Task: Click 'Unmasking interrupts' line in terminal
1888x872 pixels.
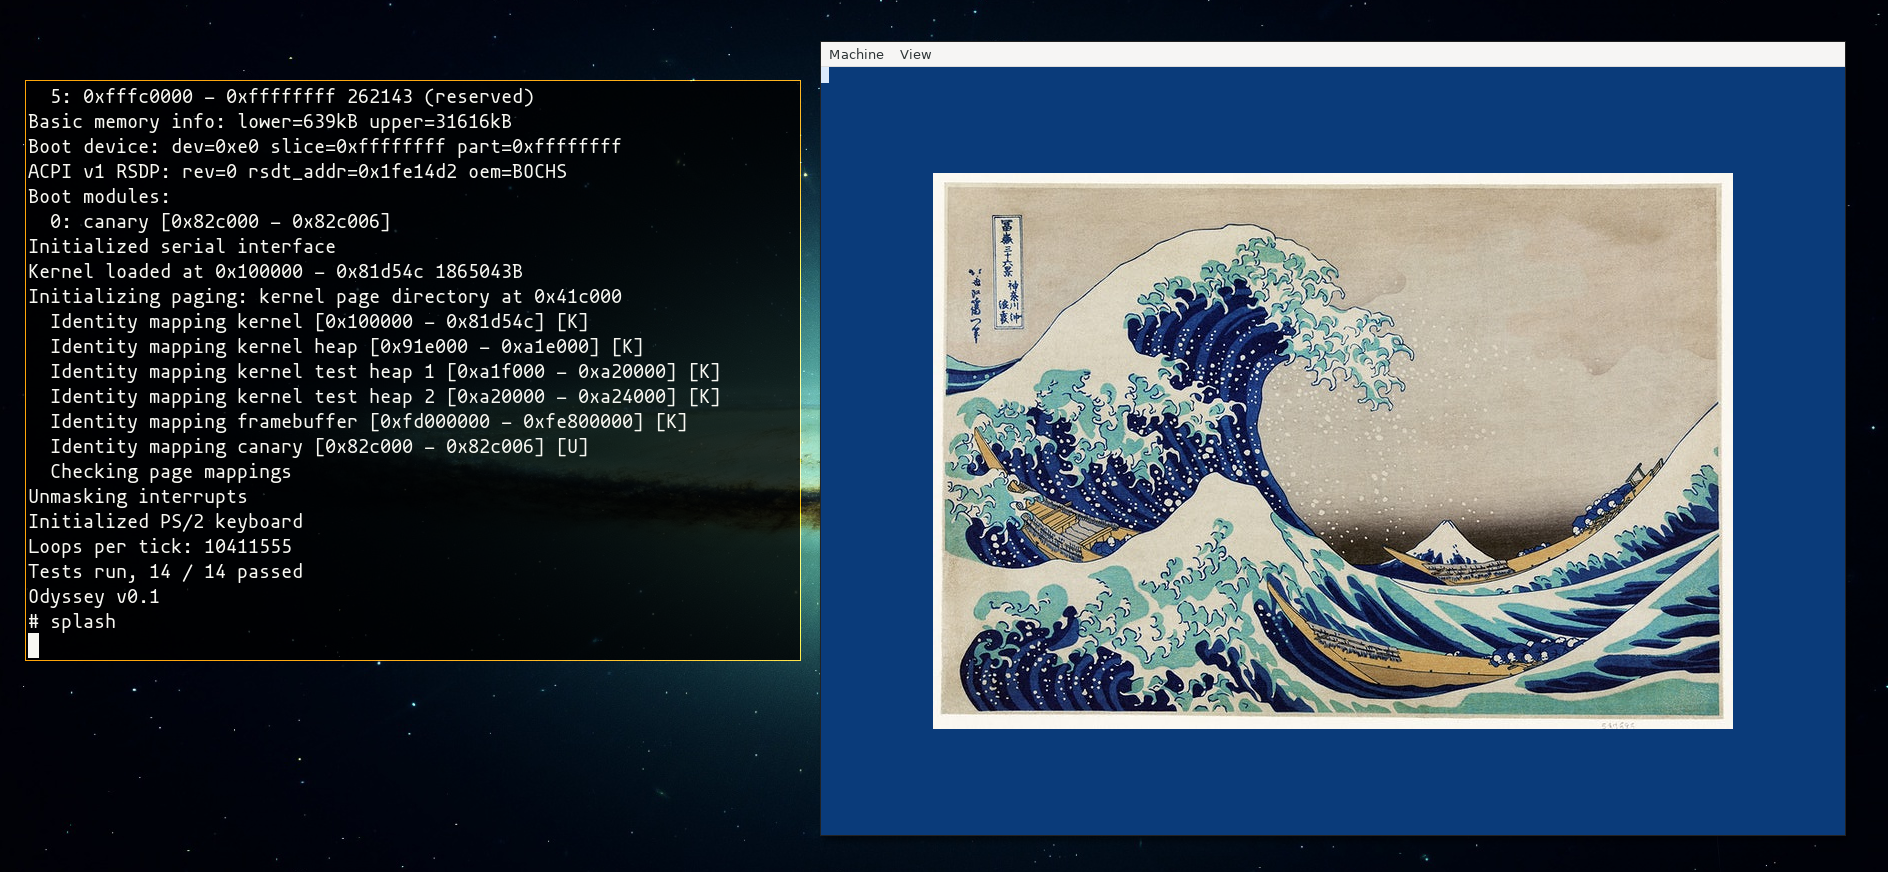Action: (x=138, y=496)
